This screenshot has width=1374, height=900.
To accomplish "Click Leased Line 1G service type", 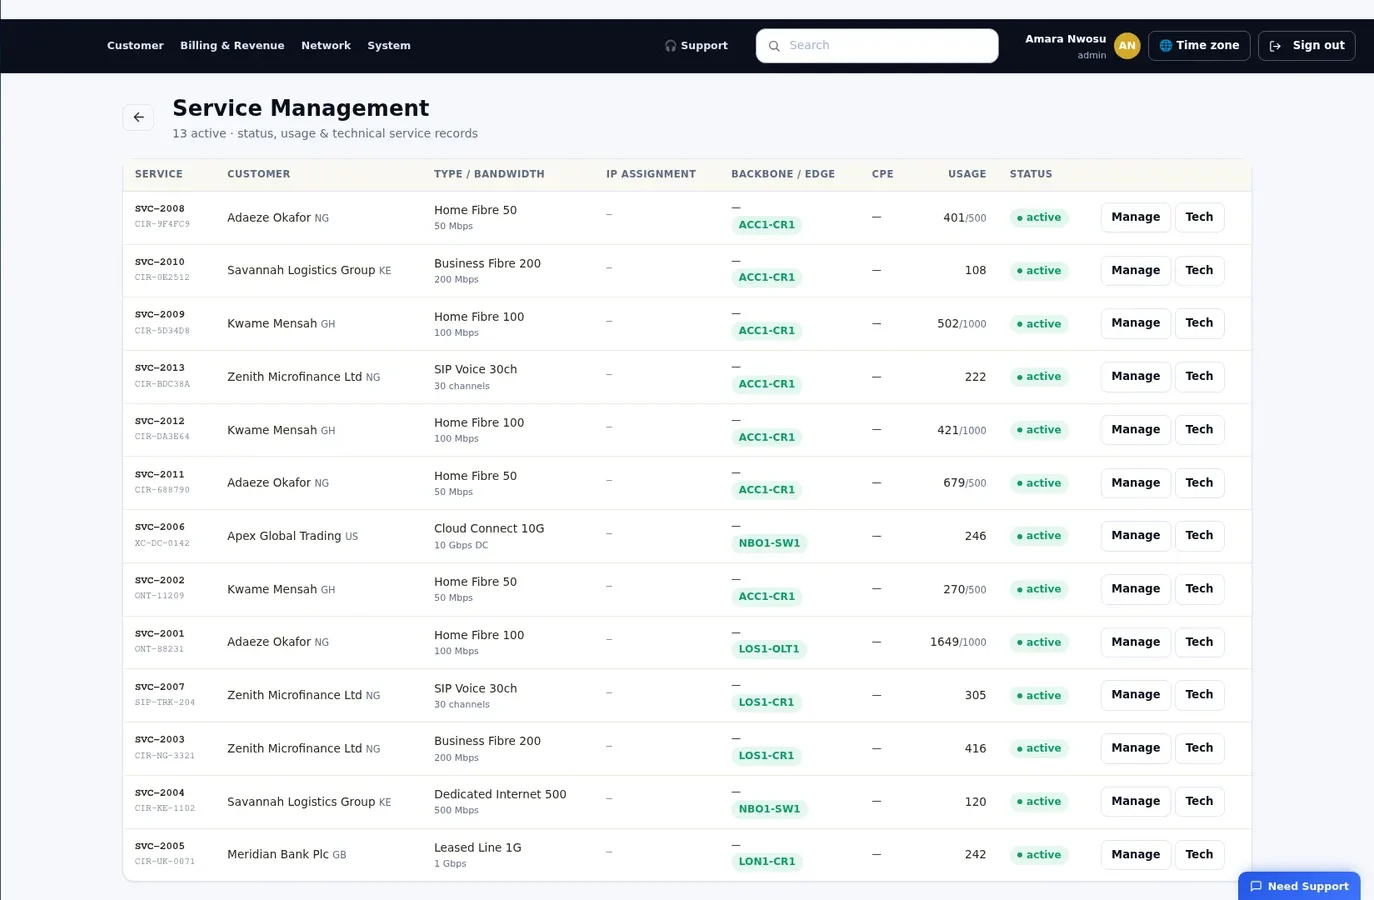I will [478, 847].
